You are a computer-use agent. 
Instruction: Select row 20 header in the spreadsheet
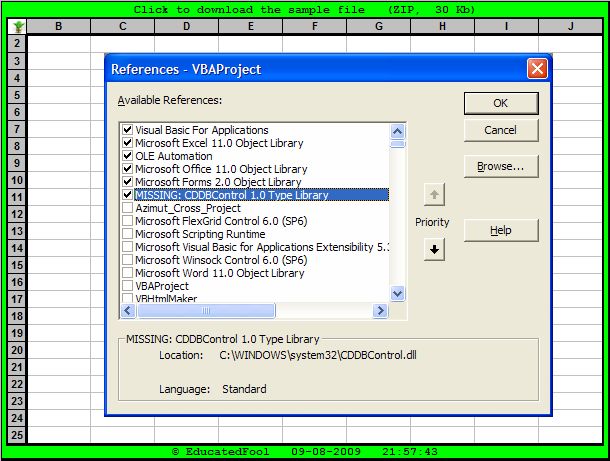[17, 350]
